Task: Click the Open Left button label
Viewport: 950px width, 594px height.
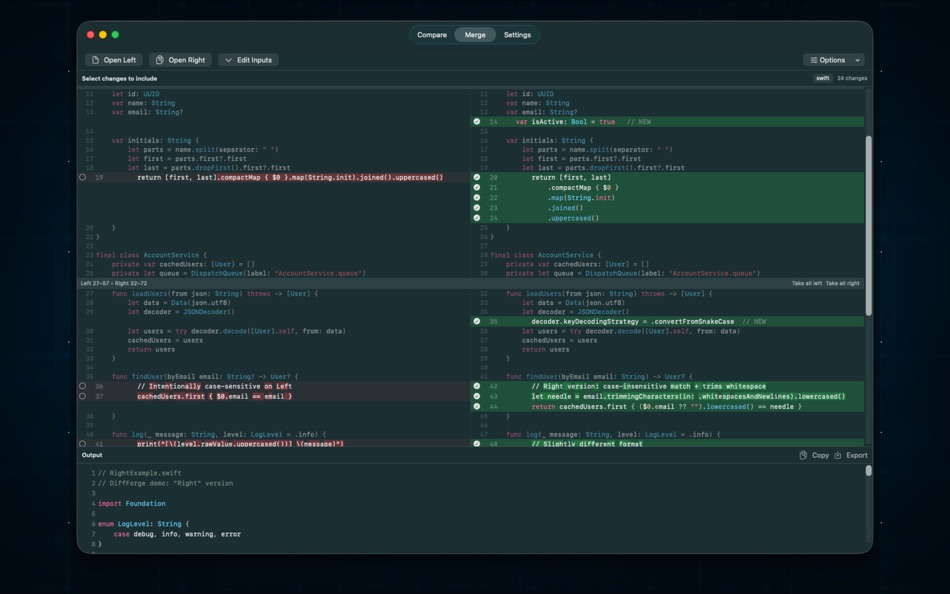Action: click(x=120, y=60)
